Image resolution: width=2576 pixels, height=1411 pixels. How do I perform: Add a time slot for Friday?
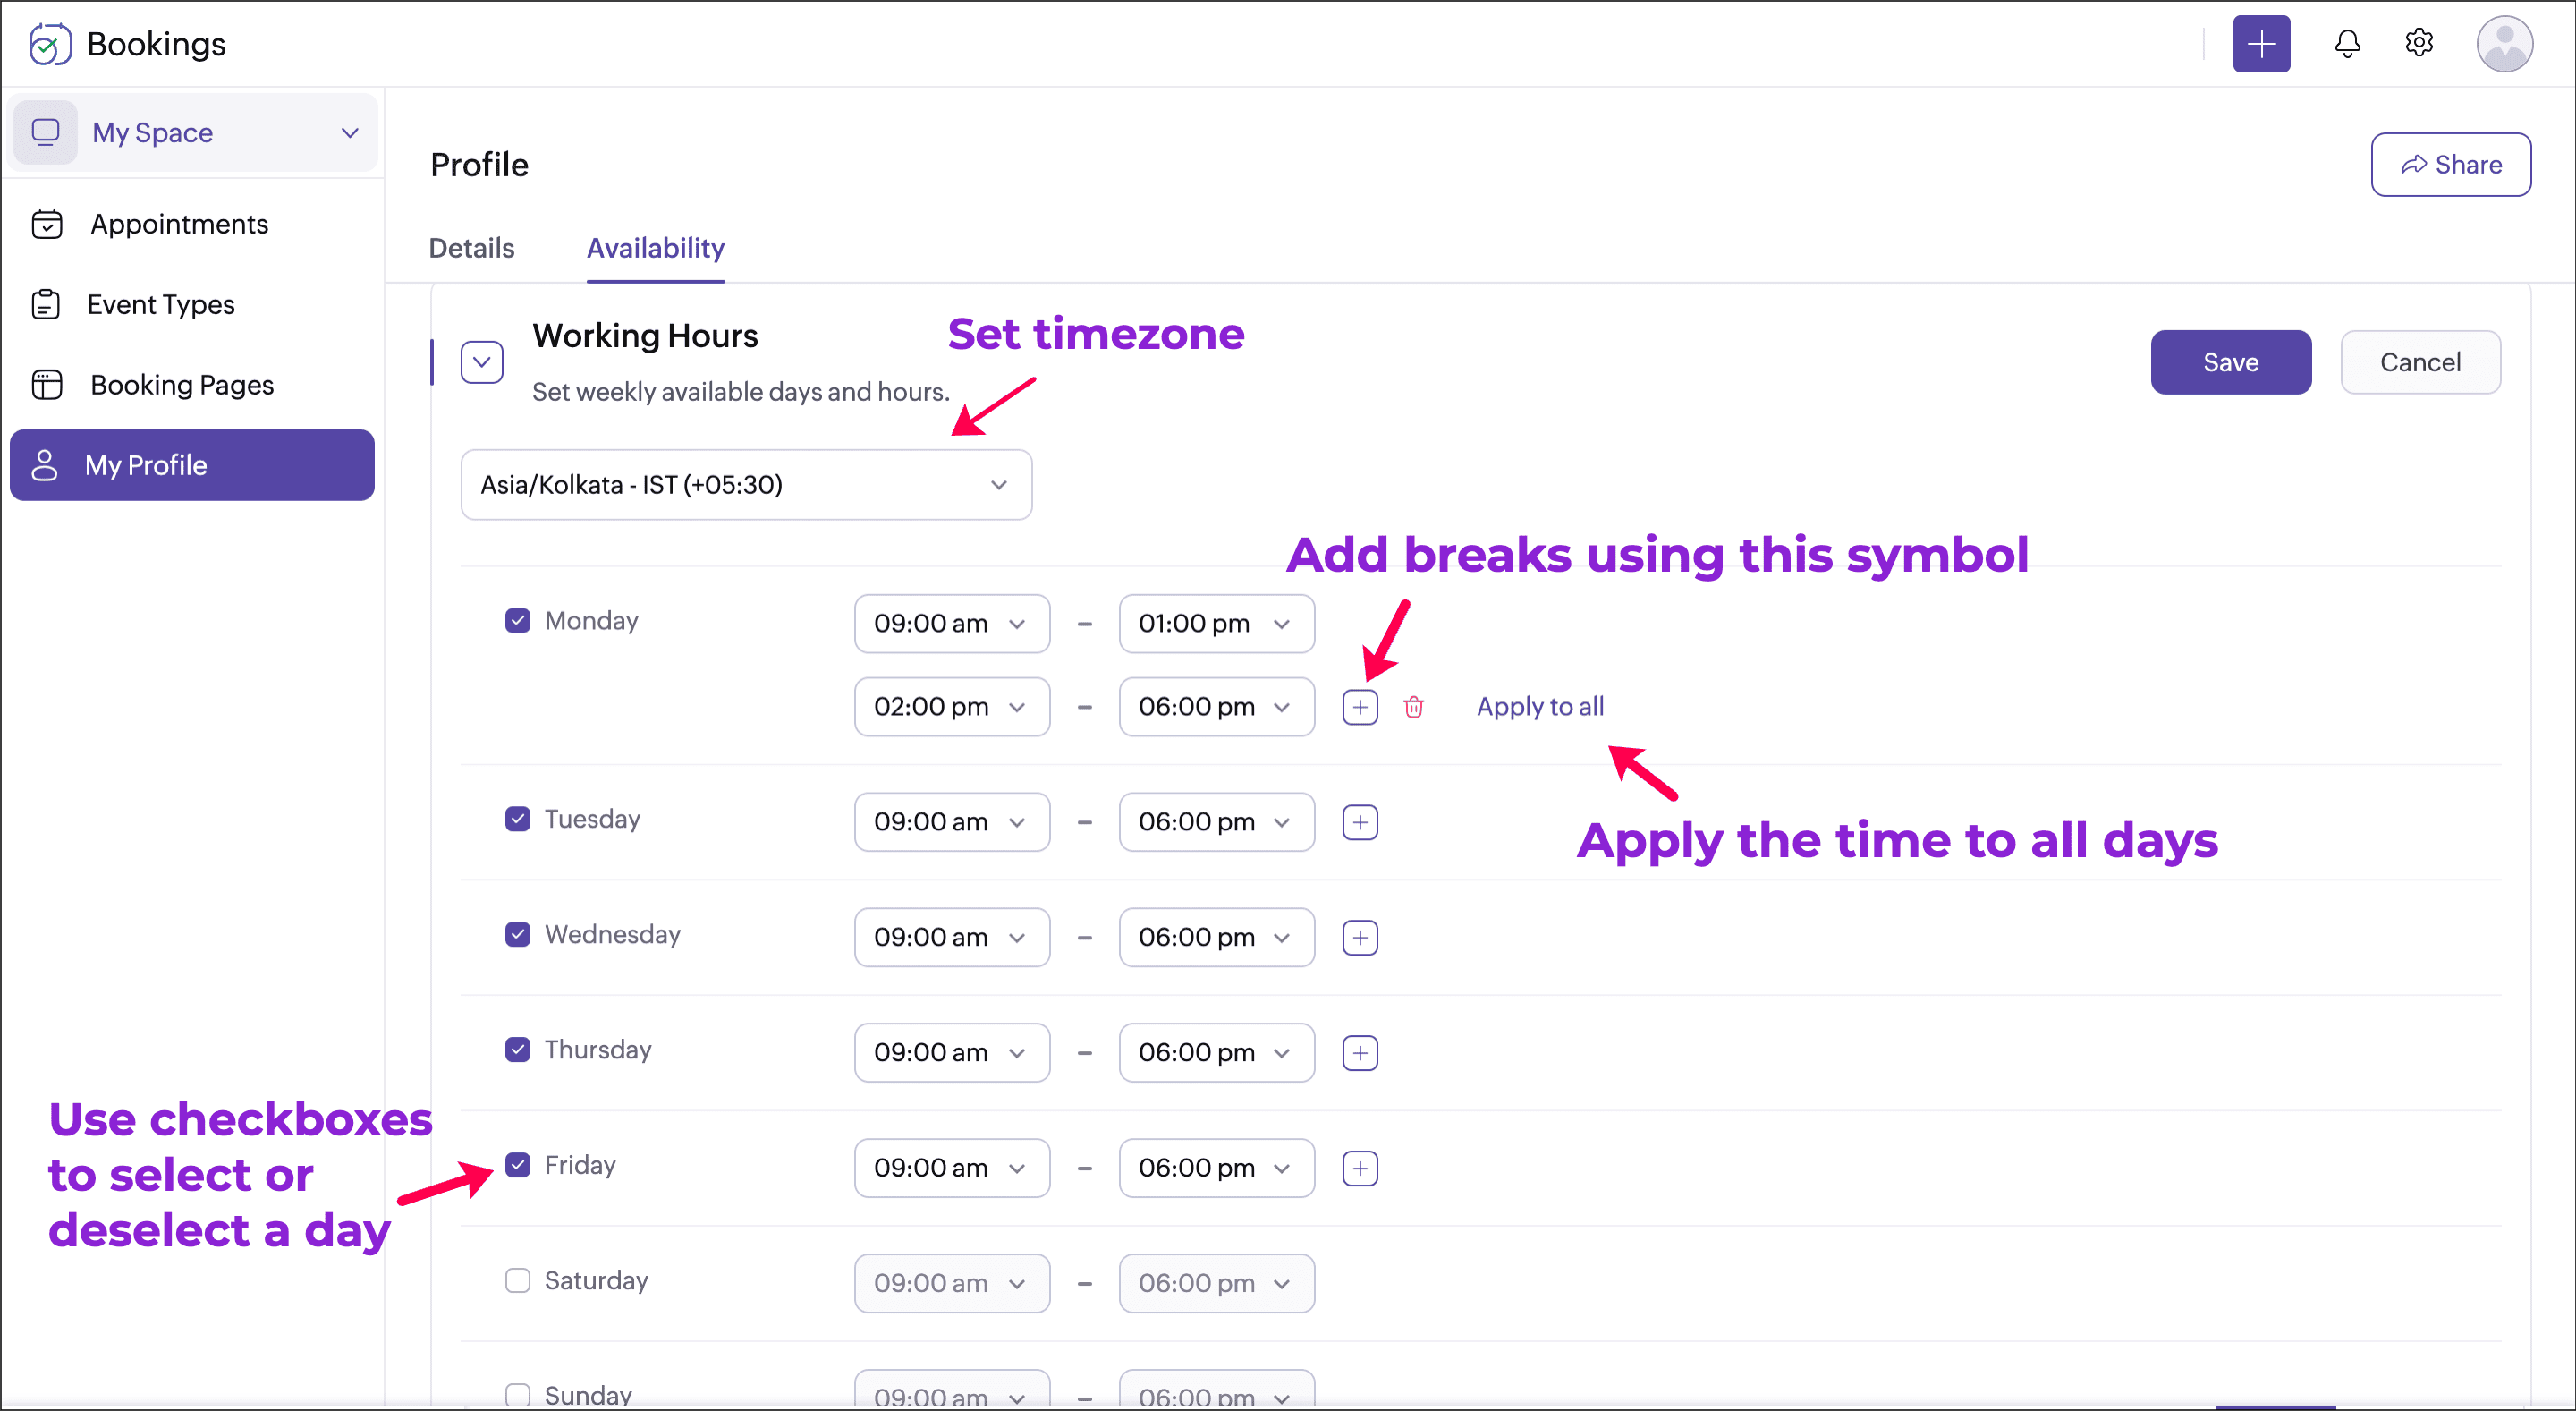(1360, 1168)
